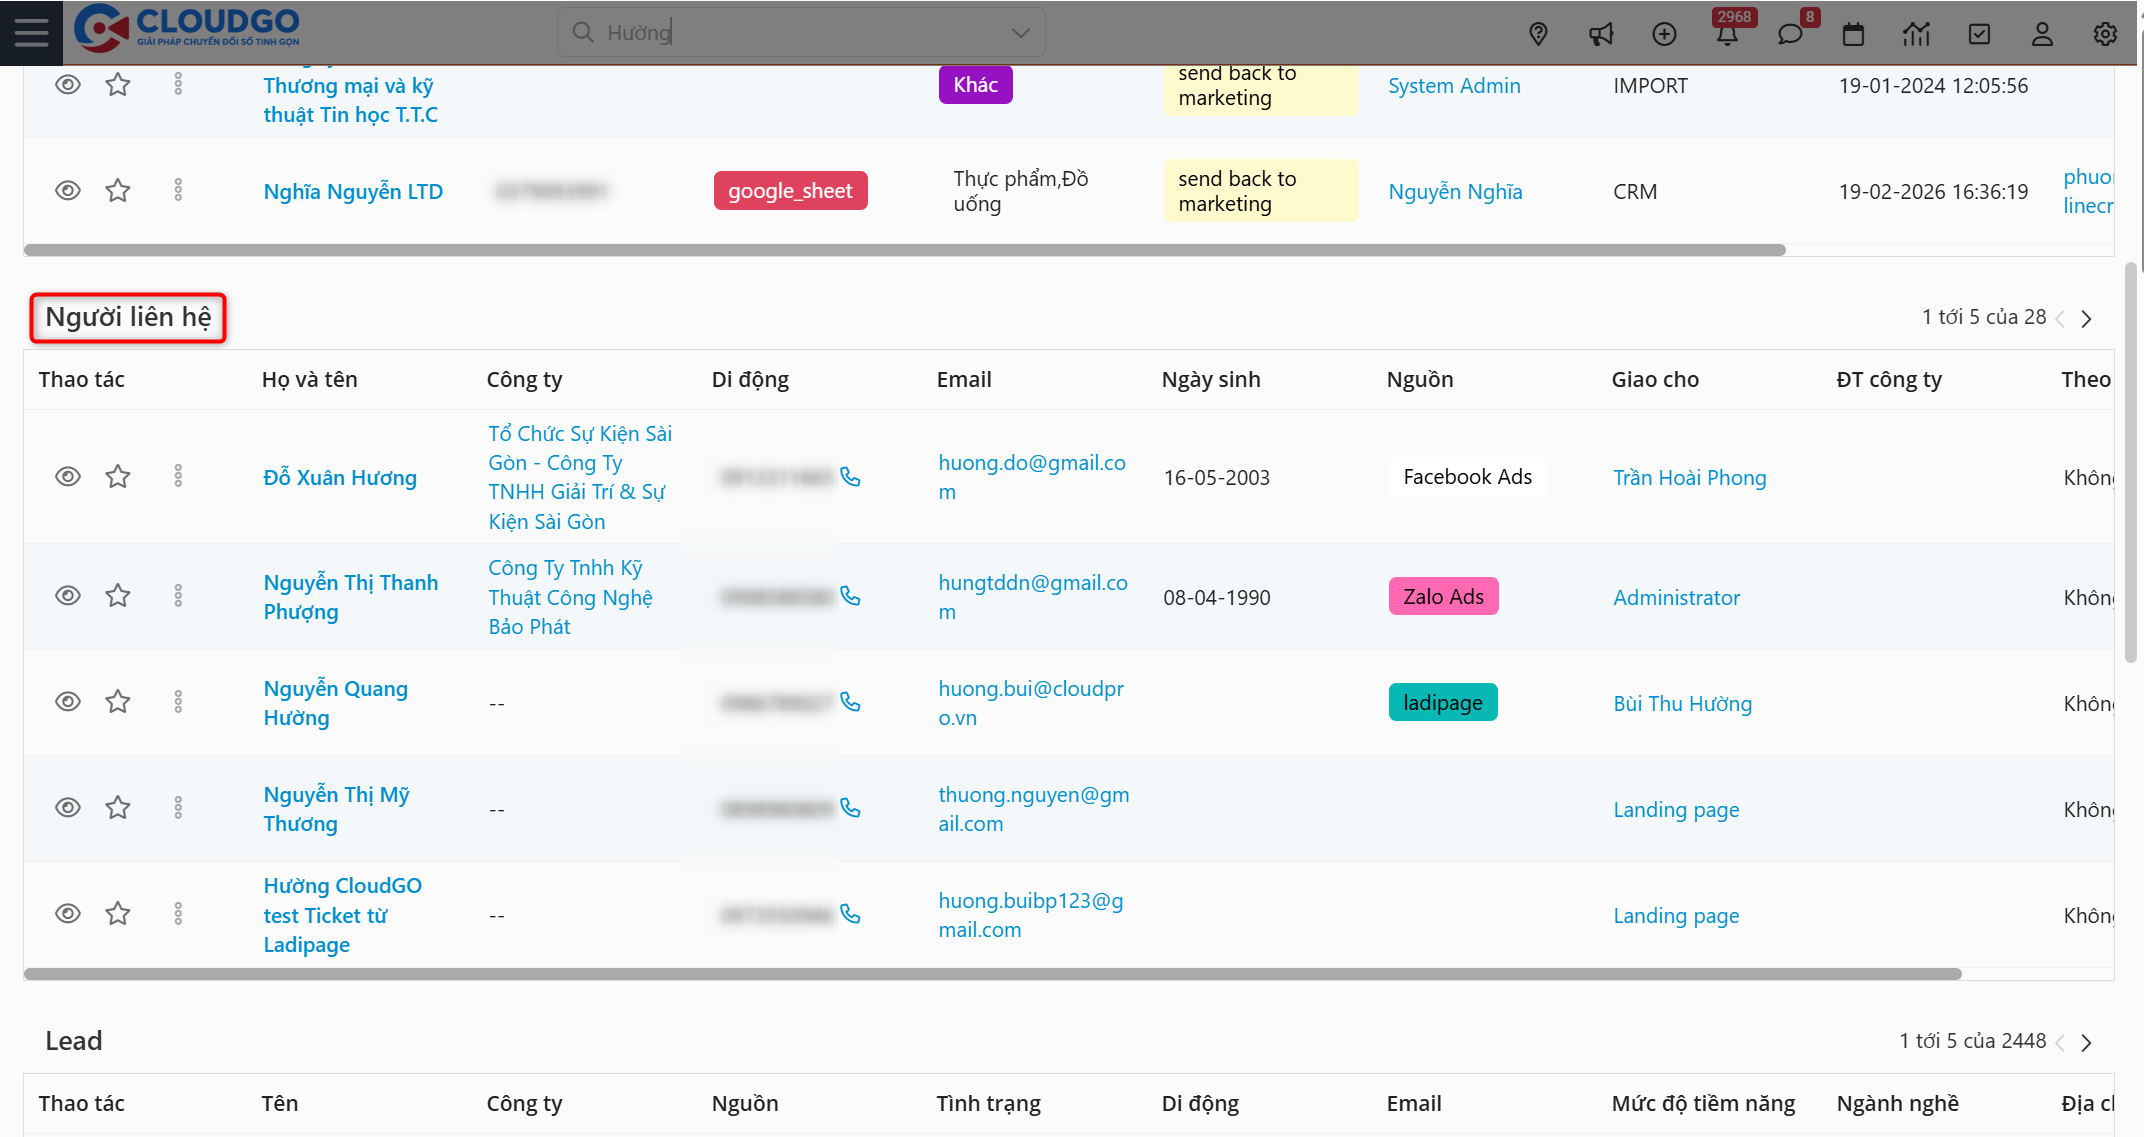Image resolution: width=2144 pixels, height=1137 pixels.
Task: Toggle star on Nghĩa Nguyễn LTD row
Action: click(118, 190)
